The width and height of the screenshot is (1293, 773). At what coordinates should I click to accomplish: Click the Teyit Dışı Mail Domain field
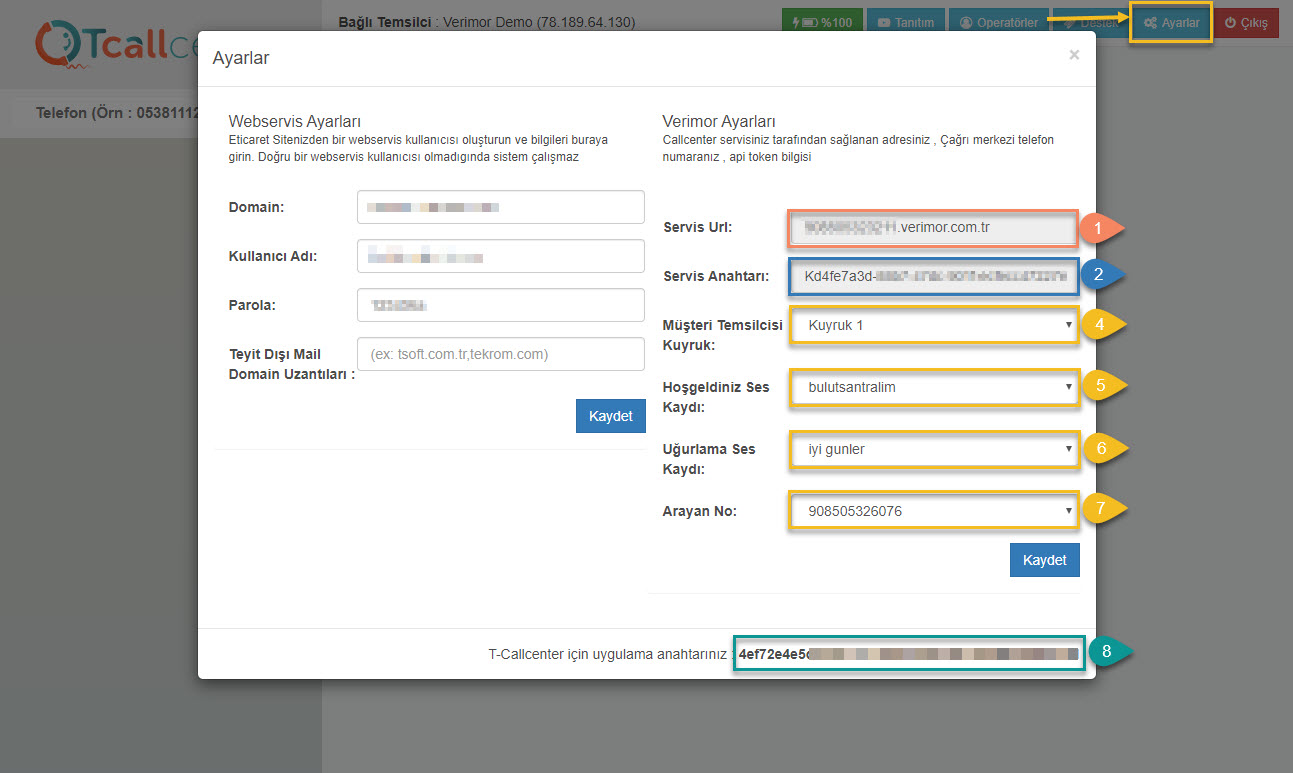click(x=500, y=354)
